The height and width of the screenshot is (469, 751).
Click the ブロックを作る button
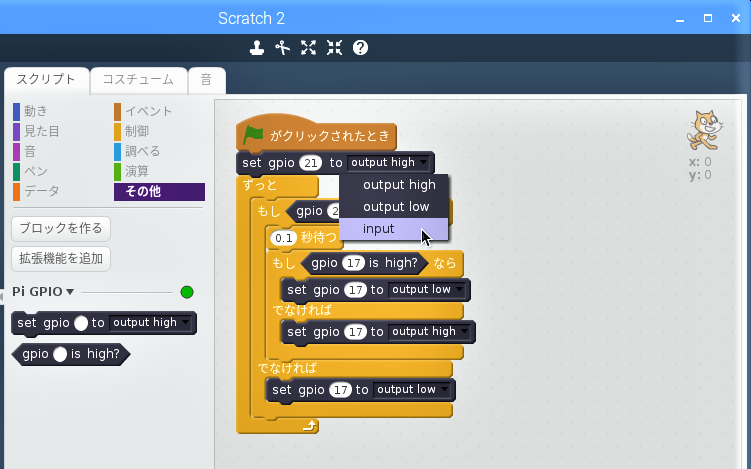61,229
